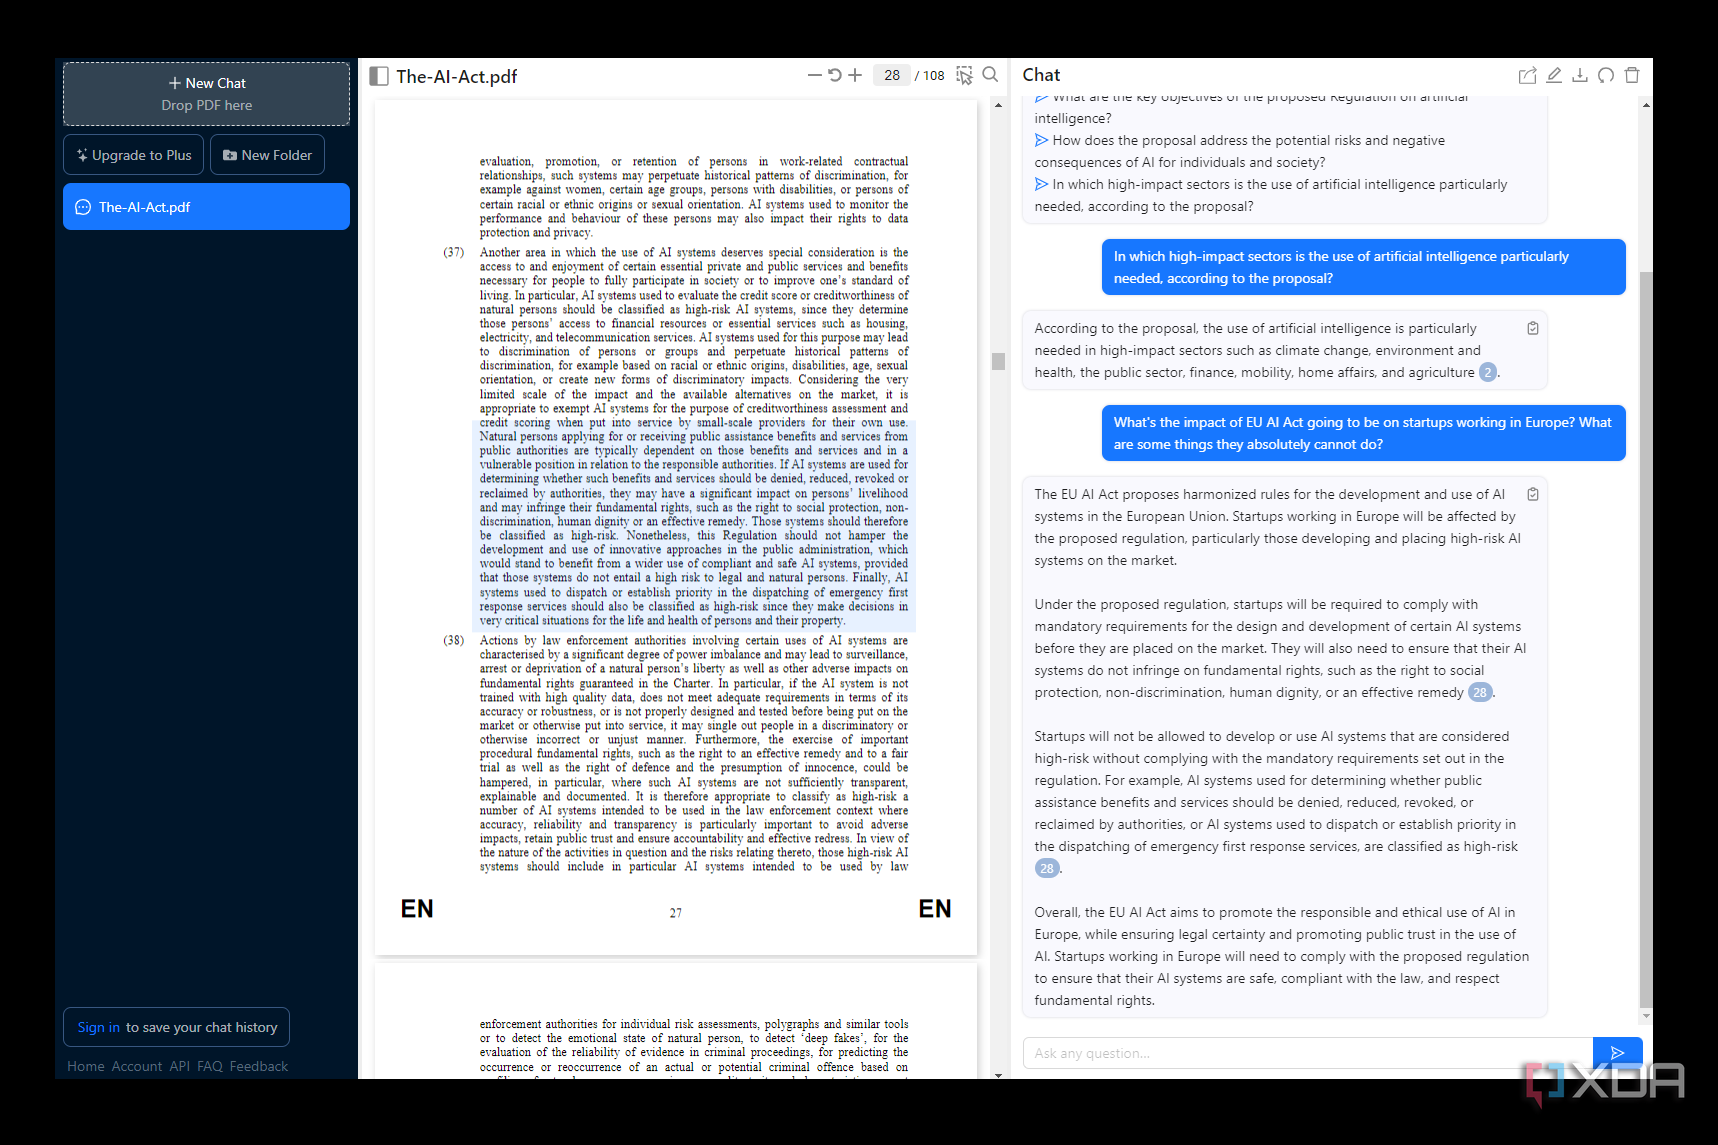Click the highlighted paragraph in recital 37

click(x=694, y=528)
